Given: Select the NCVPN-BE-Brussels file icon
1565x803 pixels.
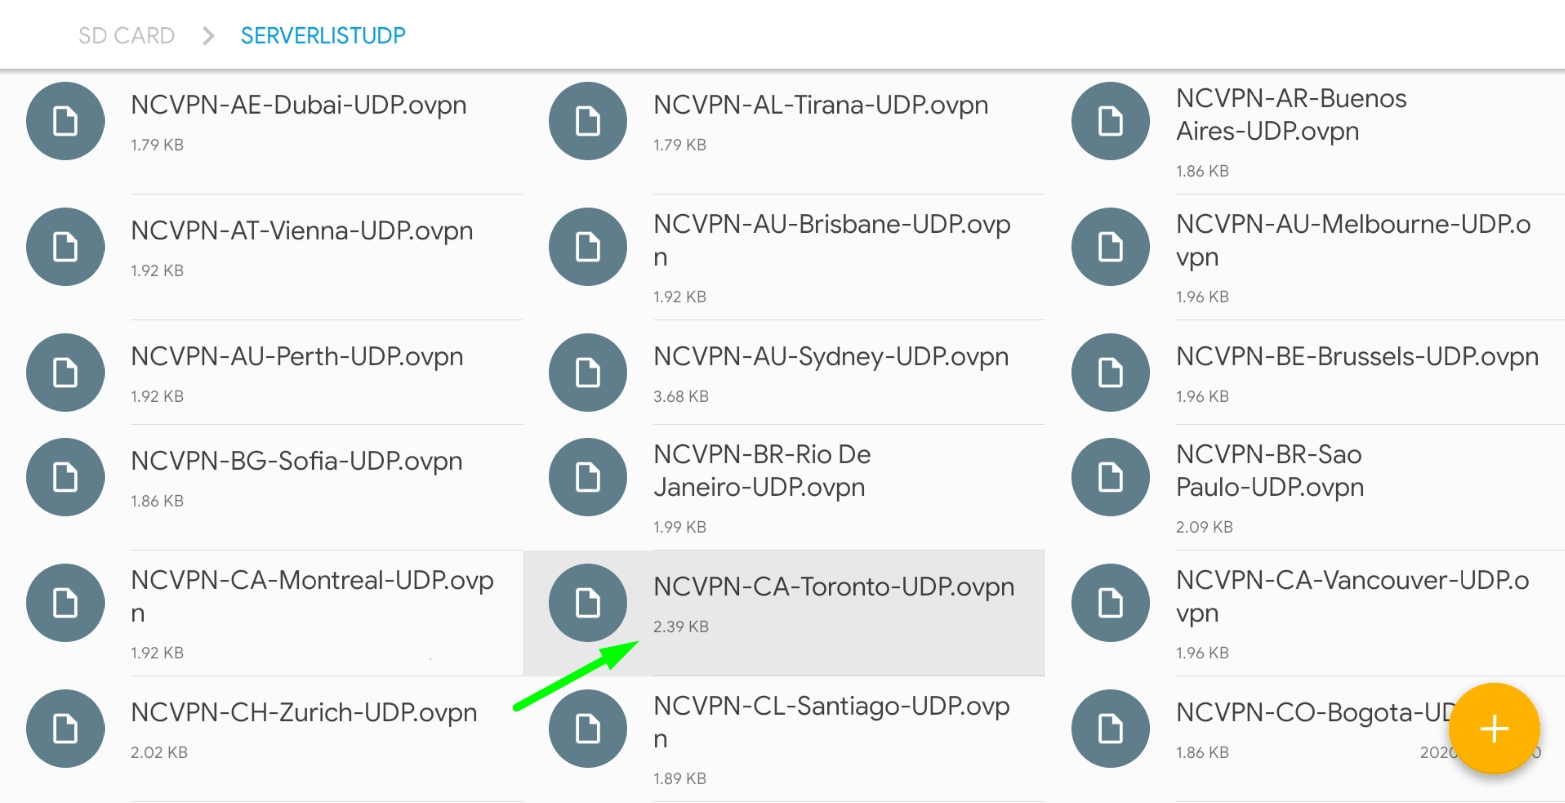Looking at the screenshot, I should click(1110, 373).
